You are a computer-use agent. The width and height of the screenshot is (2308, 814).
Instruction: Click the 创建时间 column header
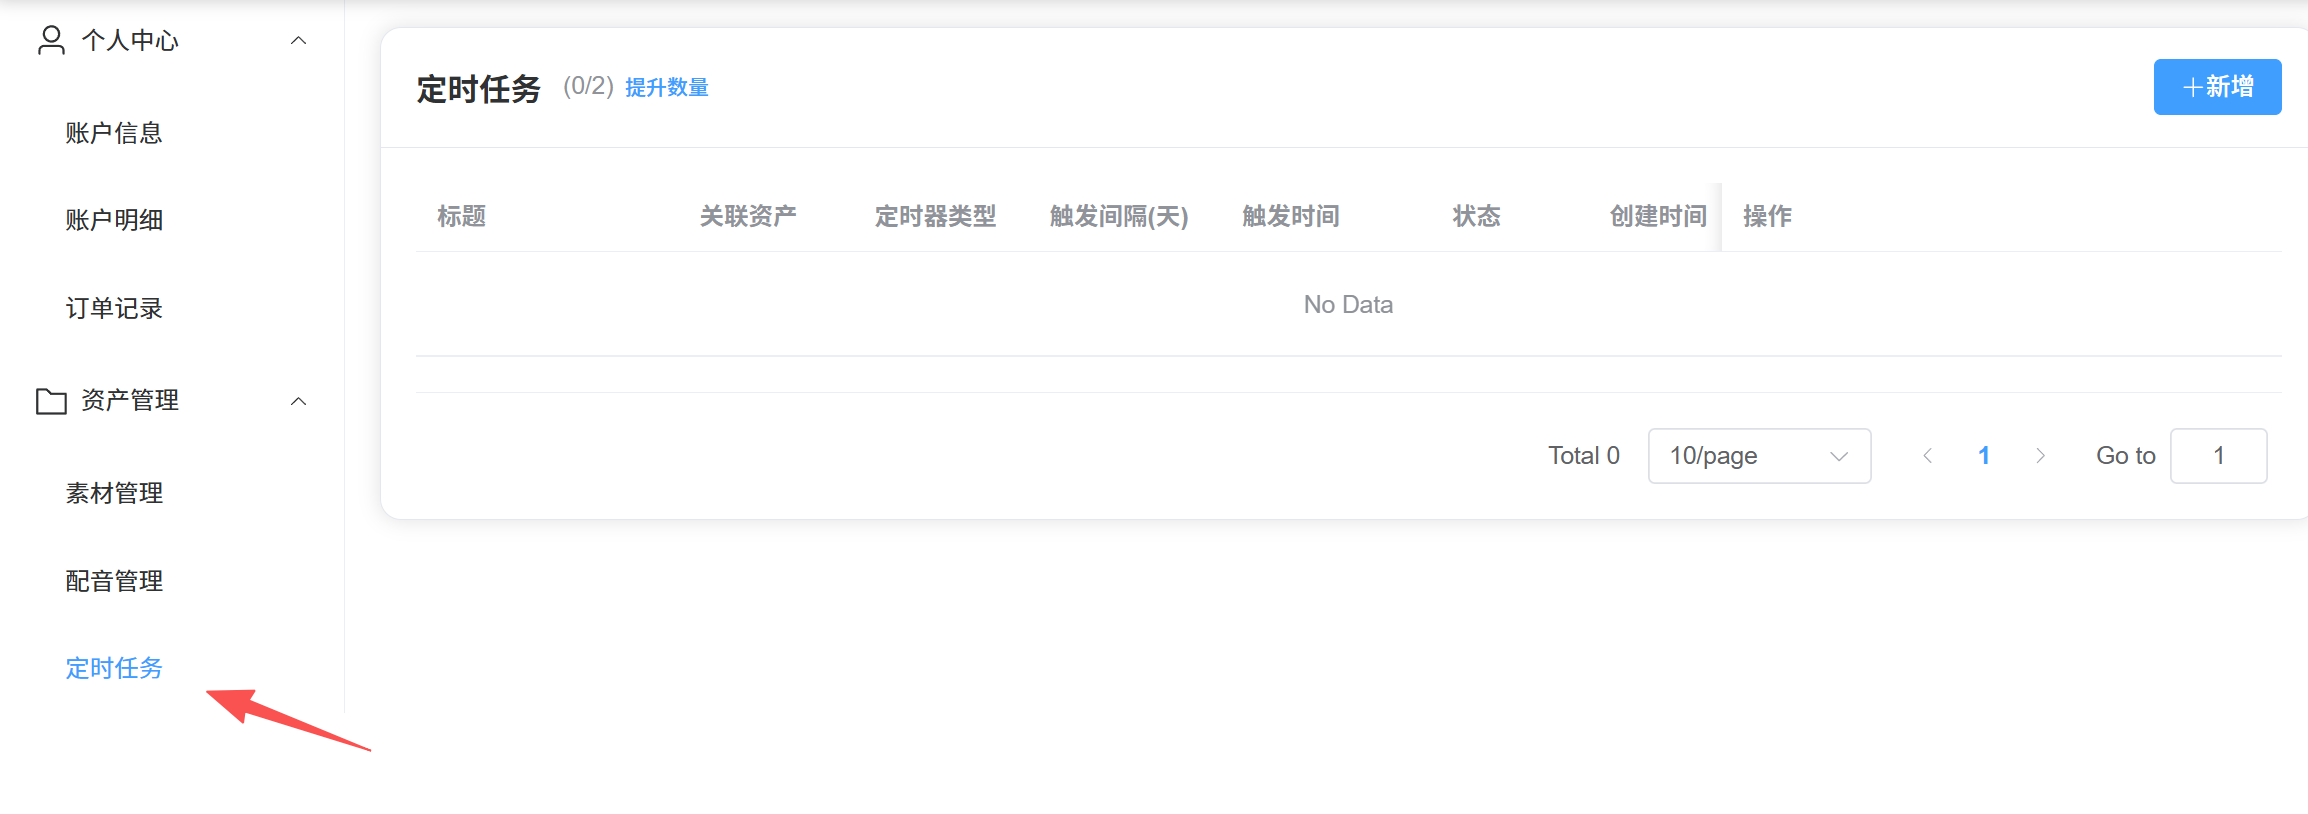[x=1658, y=216]
